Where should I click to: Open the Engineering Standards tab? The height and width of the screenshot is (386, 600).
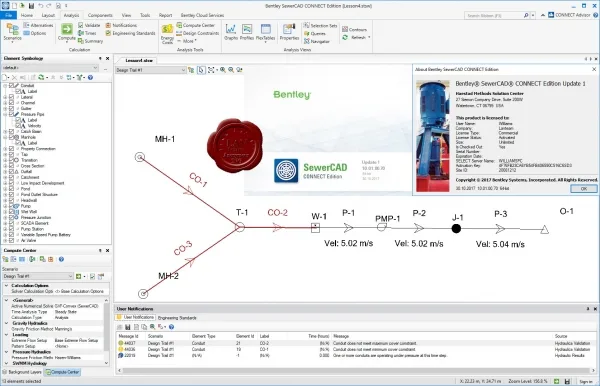click(177, 318)
